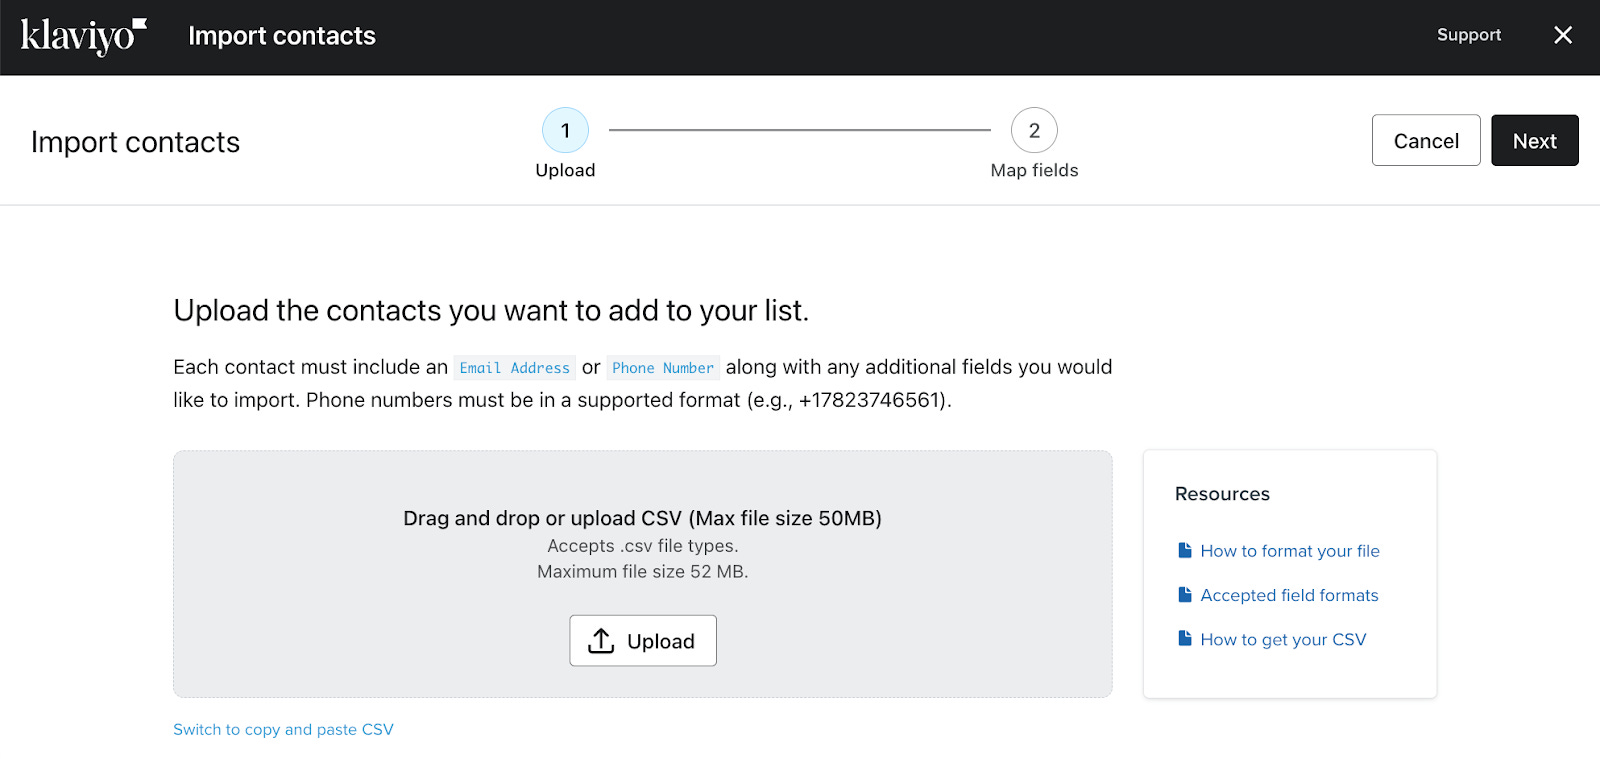This screenshot has height=759, width=1600.
Task: Click the Upload button
Action: tap(643, 641)
